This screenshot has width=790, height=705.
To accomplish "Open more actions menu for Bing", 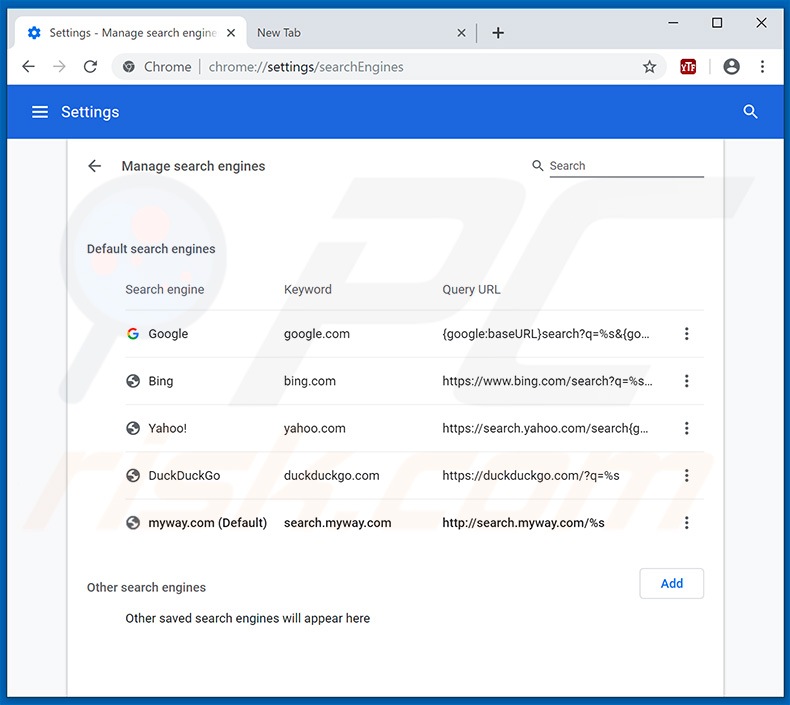I will tap(686, 381).
